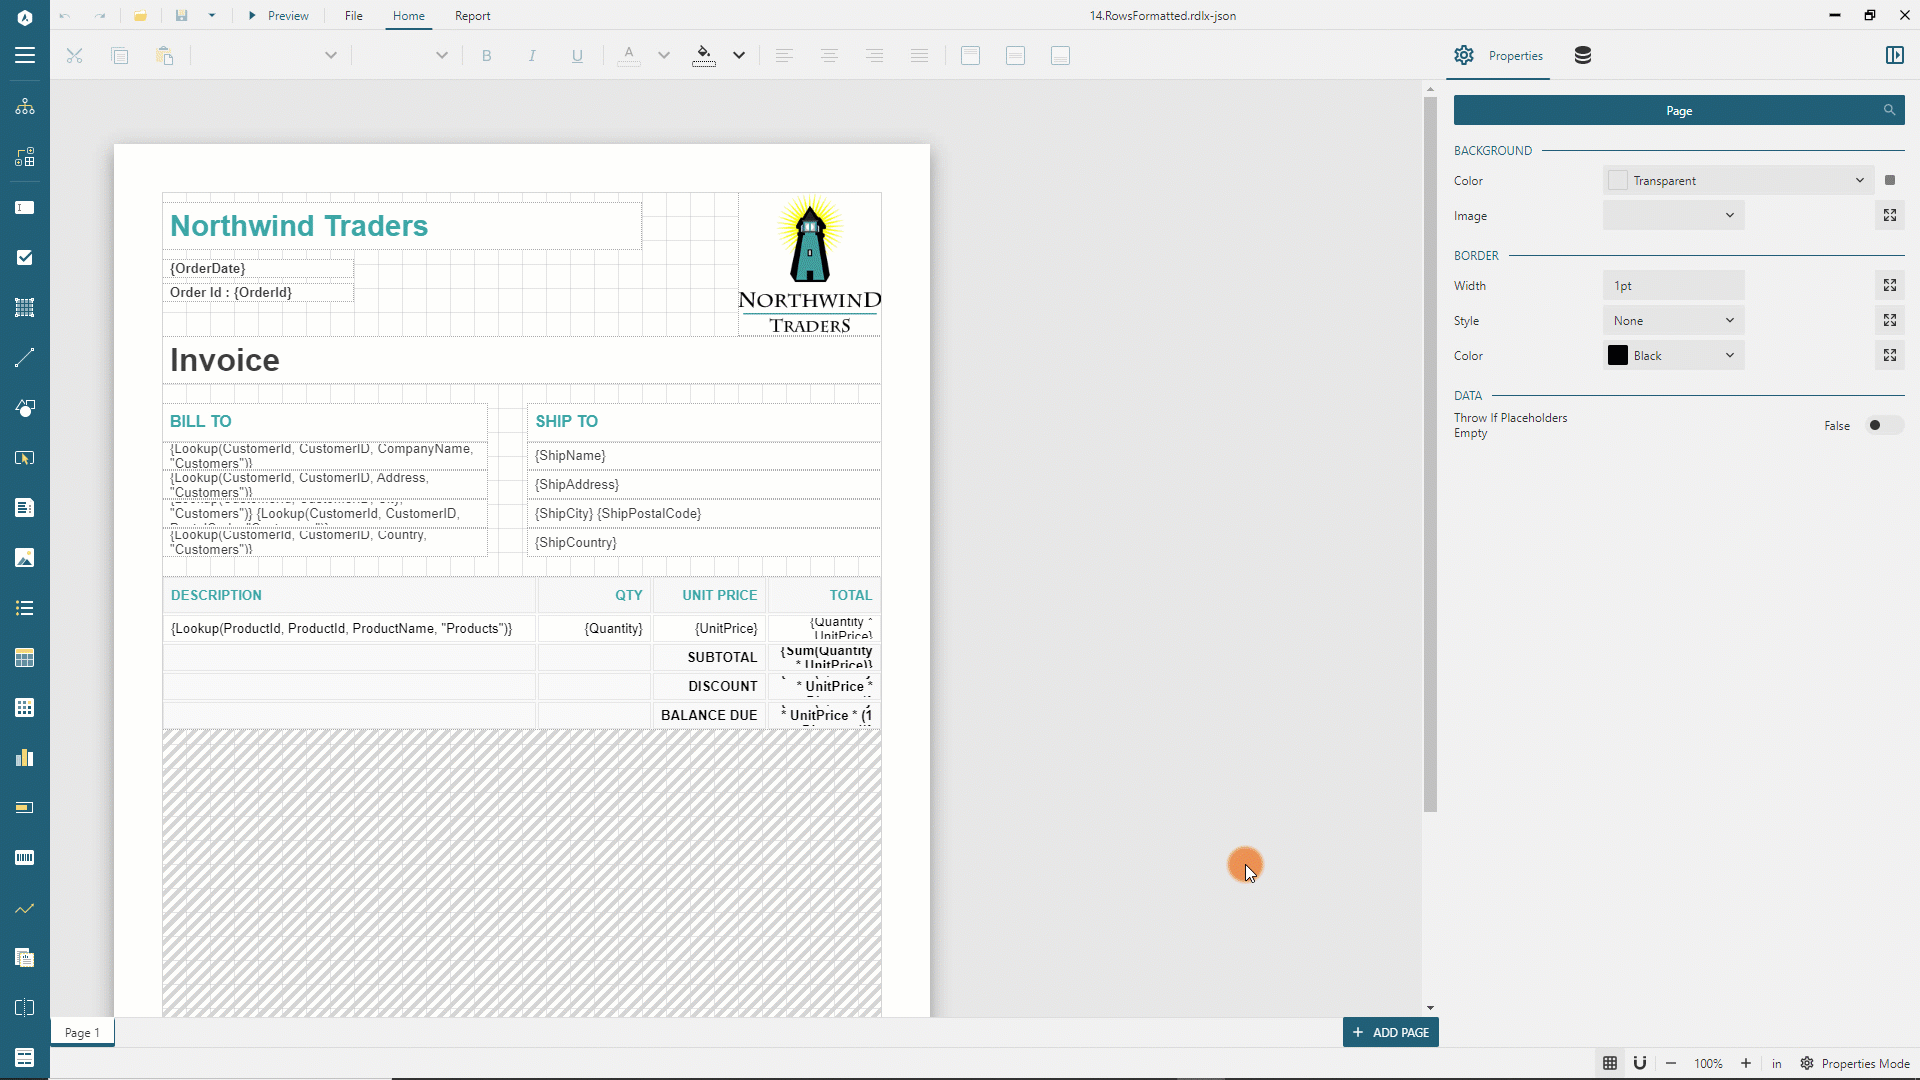
Task: Select the Checkbox report item icon
Action: 25,258
